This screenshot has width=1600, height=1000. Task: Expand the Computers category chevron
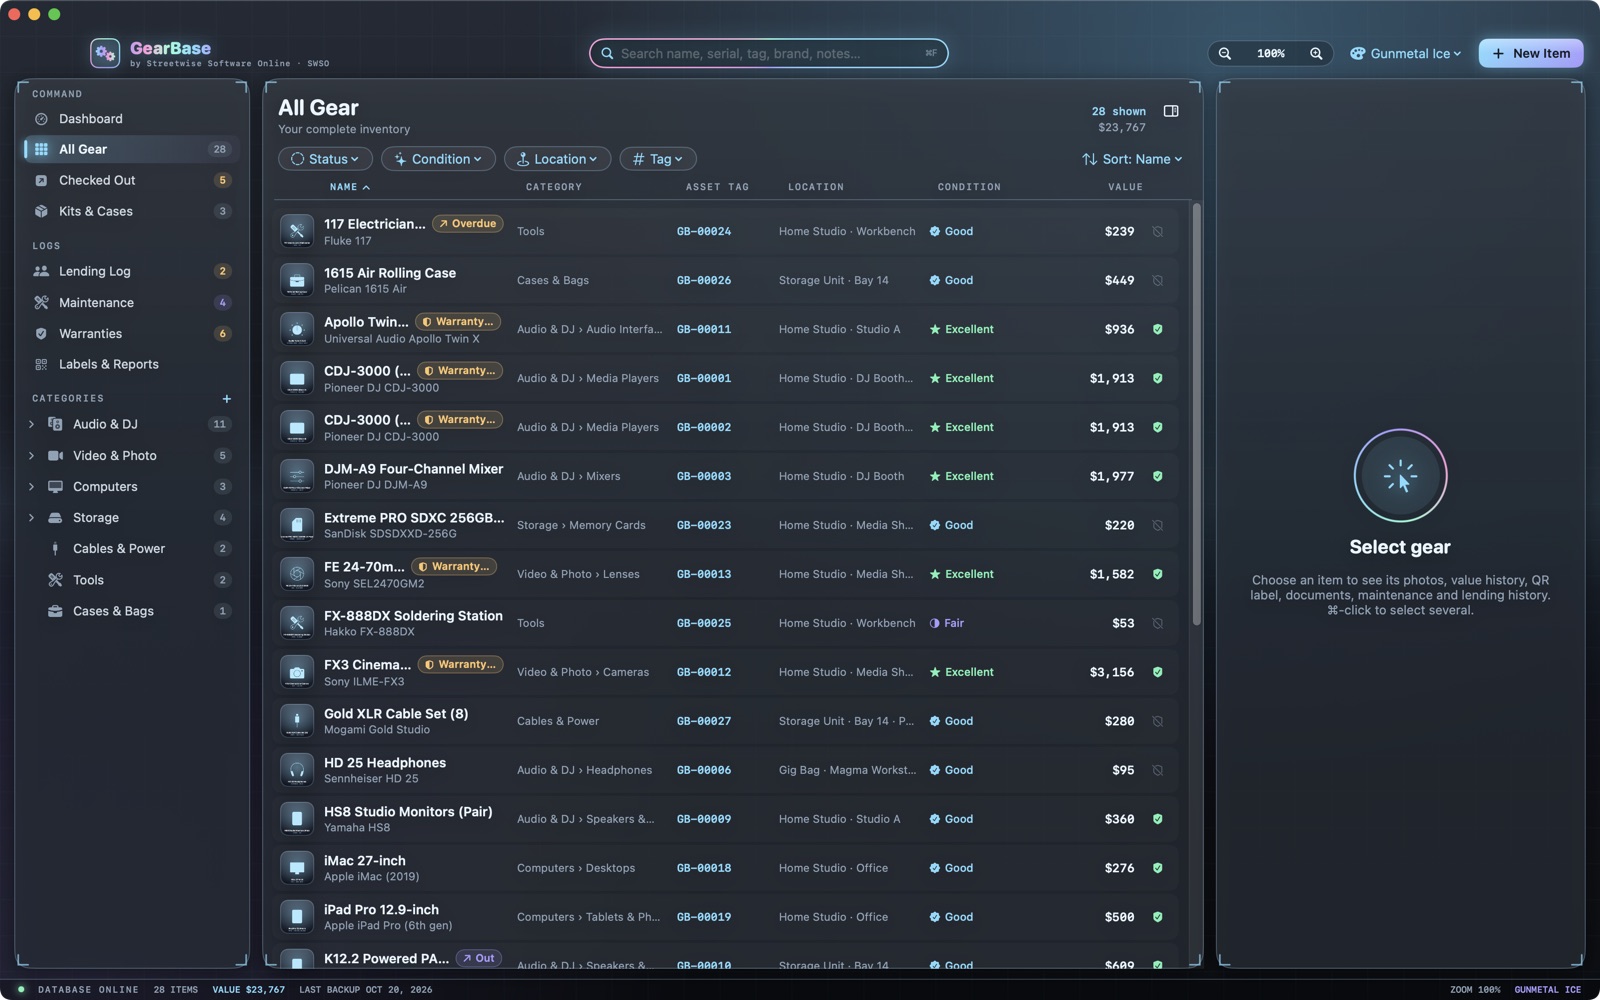coord(31,487)
